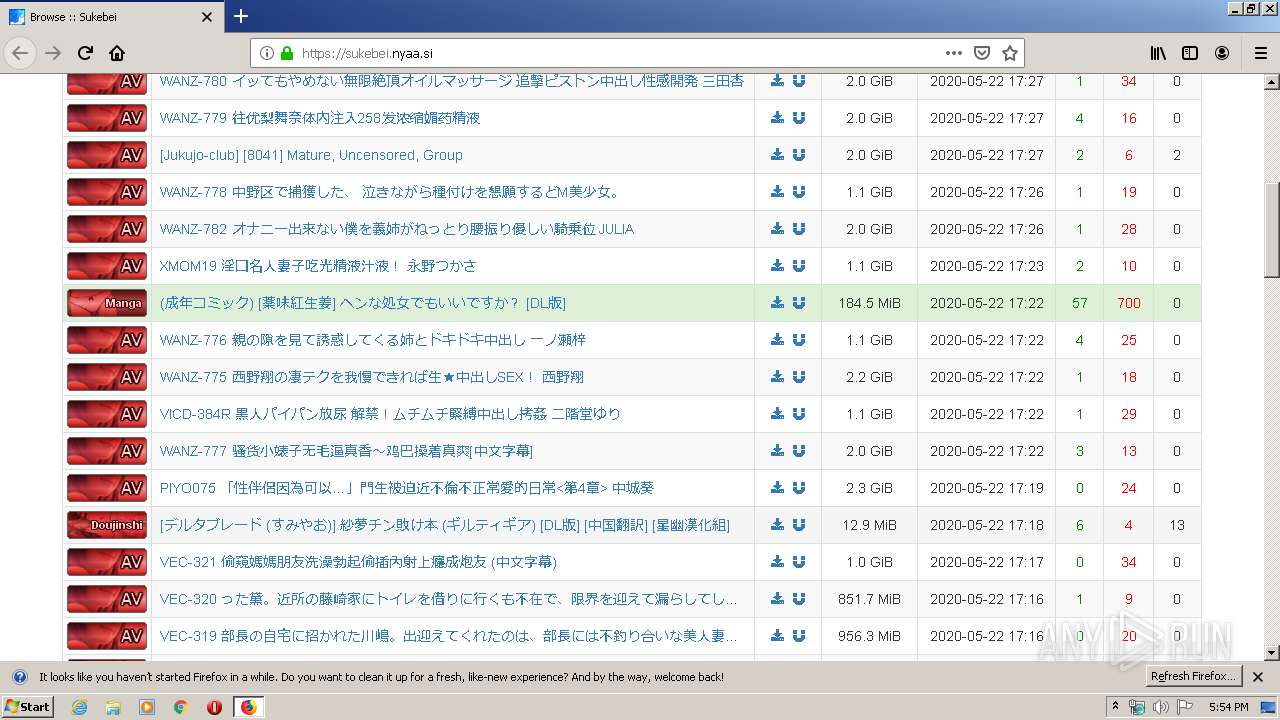The width and height of the screenshot is (1280, 720).
Task: Launch Opera from the taskbar
Action: pos(214,707)
